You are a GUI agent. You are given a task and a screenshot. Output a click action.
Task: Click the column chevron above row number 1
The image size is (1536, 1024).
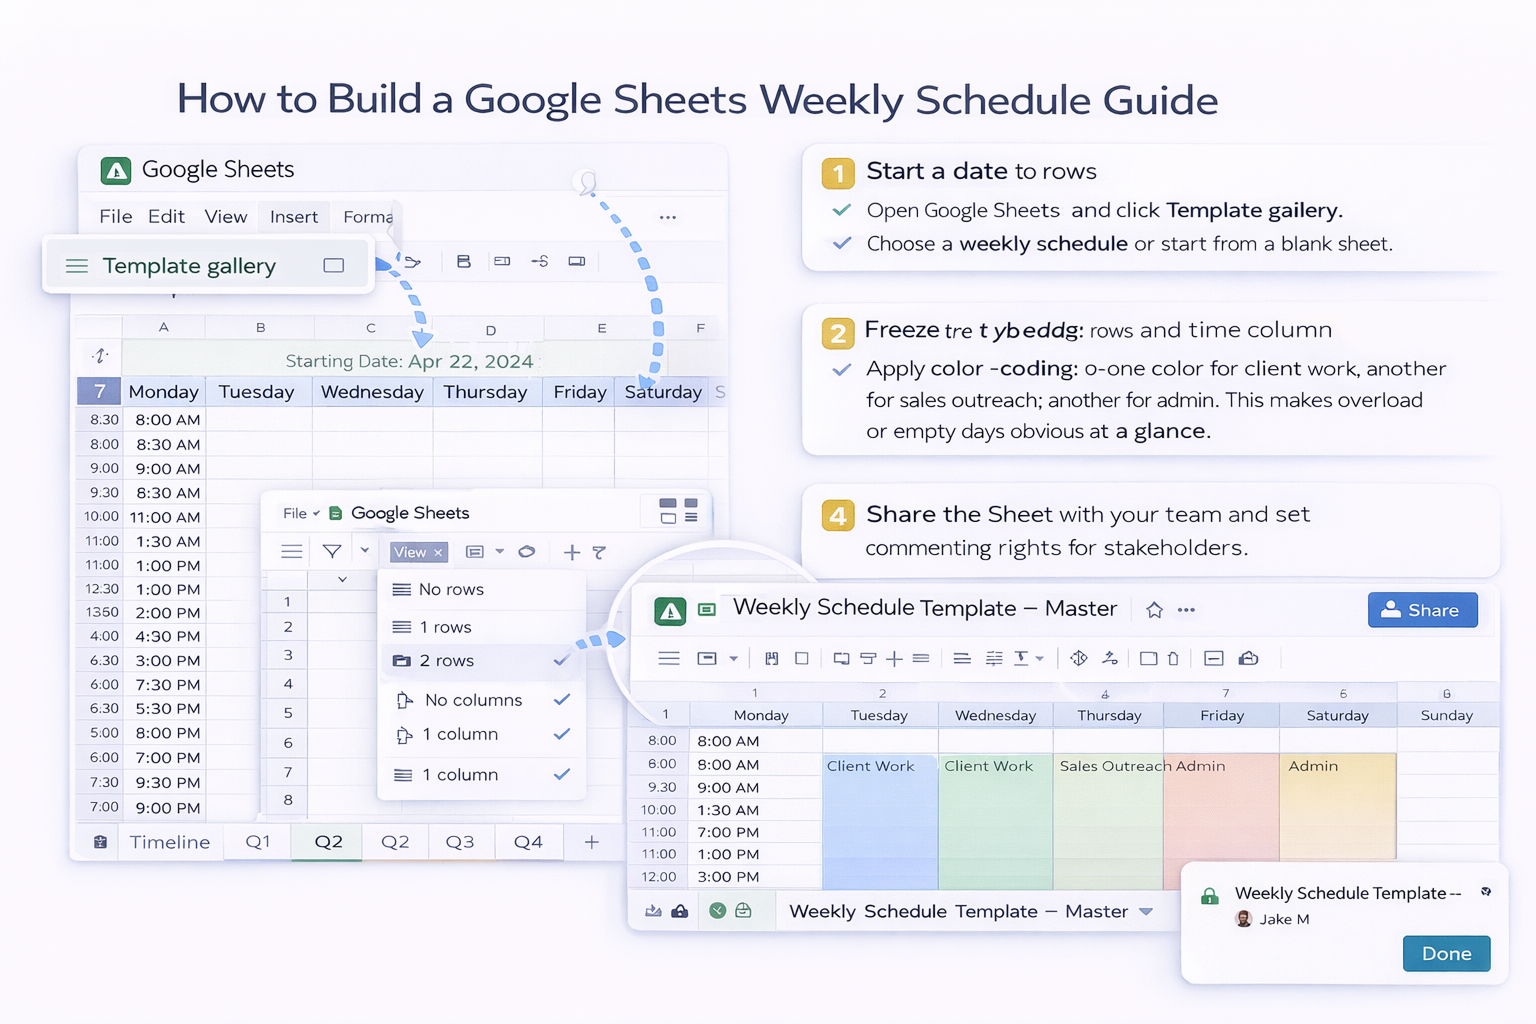342,579
